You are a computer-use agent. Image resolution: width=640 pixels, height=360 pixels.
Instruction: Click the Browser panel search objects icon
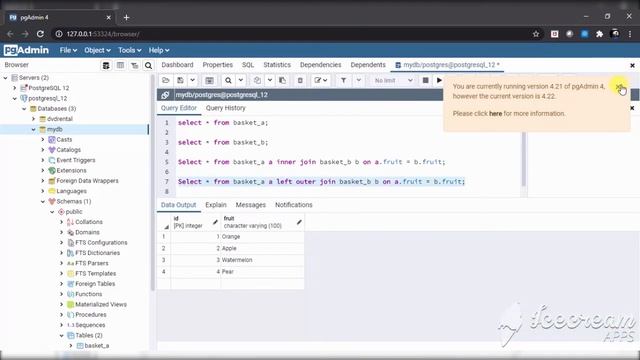(148, 65)
